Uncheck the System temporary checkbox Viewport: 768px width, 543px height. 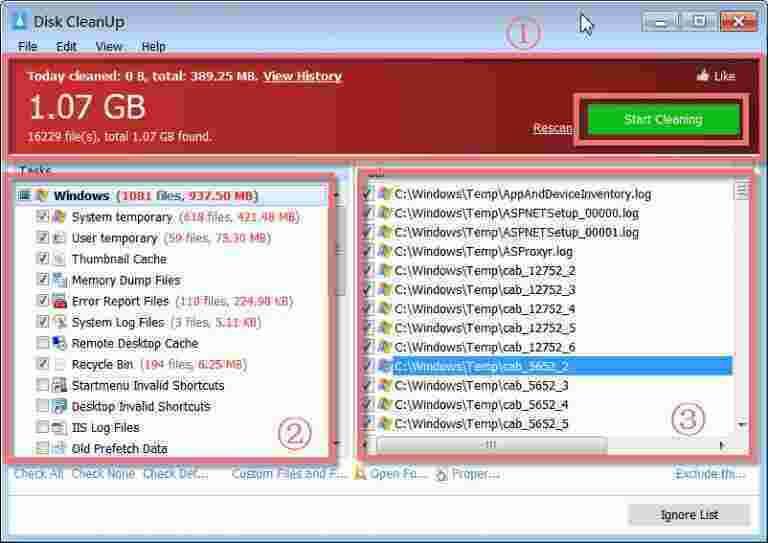43,216
